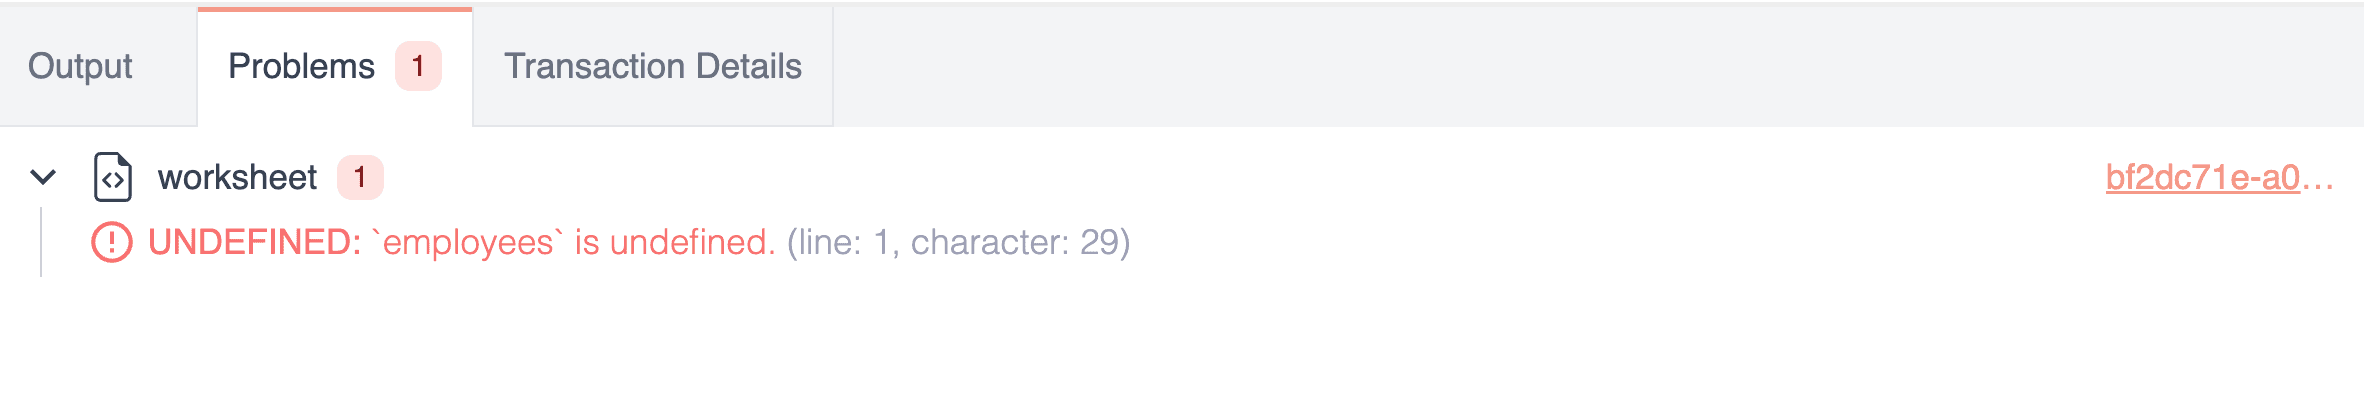Image resolution: width=2364 pixels, height=406 pixels.
Task: Select the worksheet tree entry label
Action: tap(237, 177)
